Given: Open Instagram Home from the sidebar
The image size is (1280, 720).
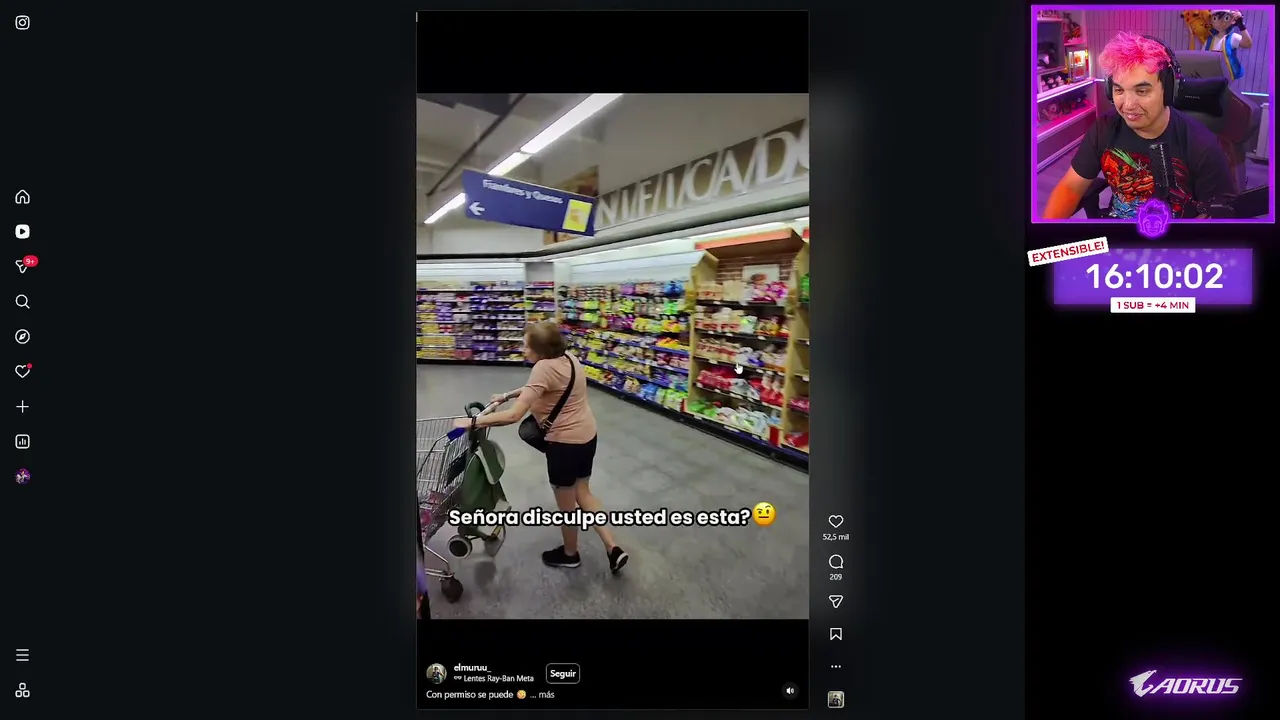Looking at the screenshot, I should click(22, 197).
